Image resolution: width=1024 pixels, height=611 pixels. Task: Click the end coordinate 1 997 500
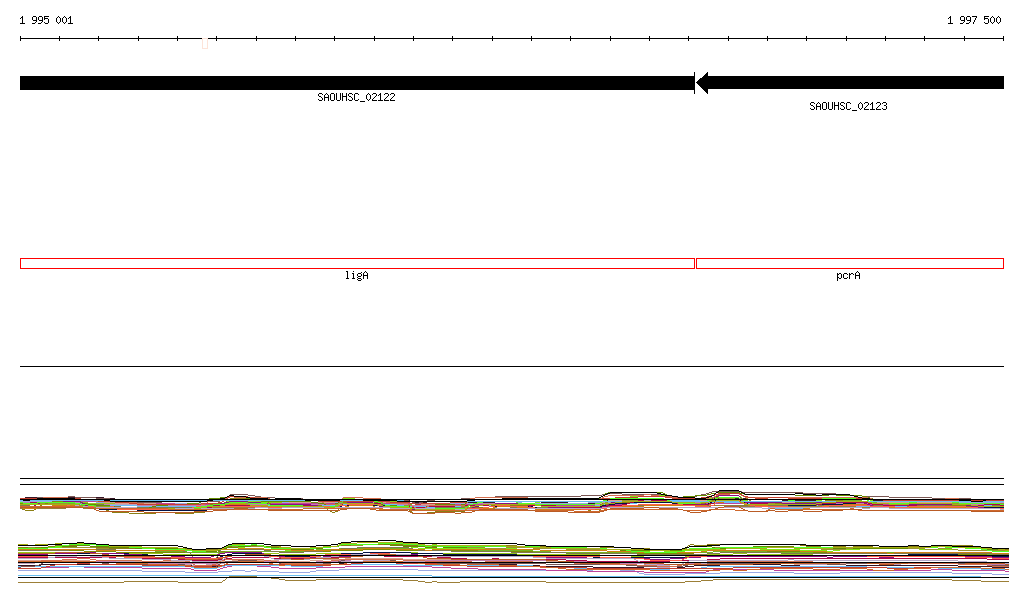coord(974,20)
